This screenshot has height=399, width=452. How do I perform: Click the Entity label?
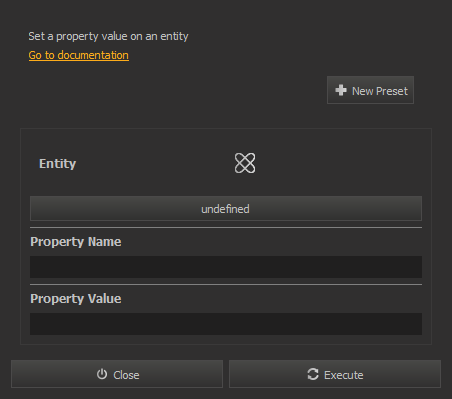pos(58,164)
